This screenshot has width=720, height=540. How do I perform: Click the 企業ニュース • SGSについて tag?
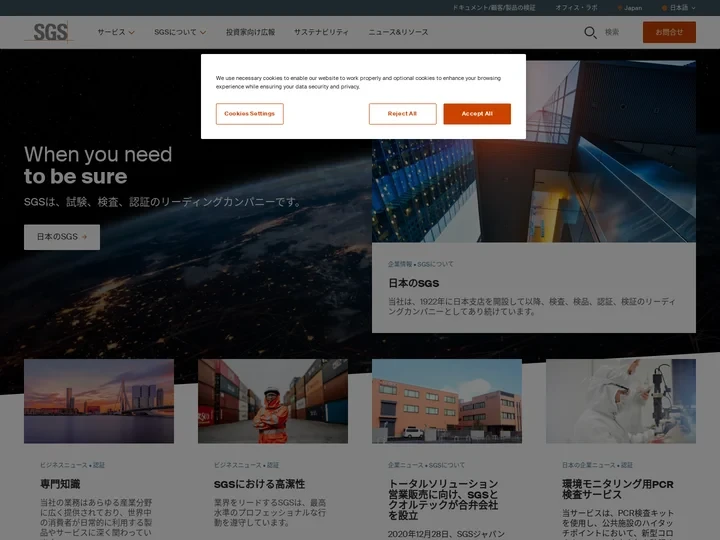[x=426, y=465]
